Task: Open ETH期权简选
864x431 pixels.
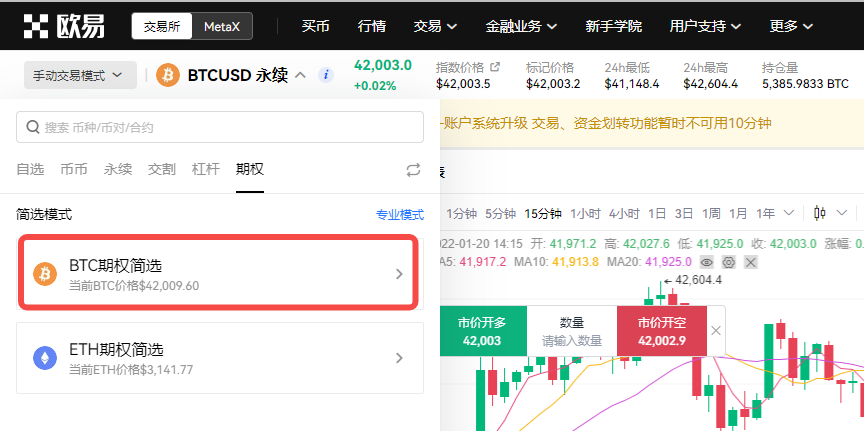Action: (220, 358)
